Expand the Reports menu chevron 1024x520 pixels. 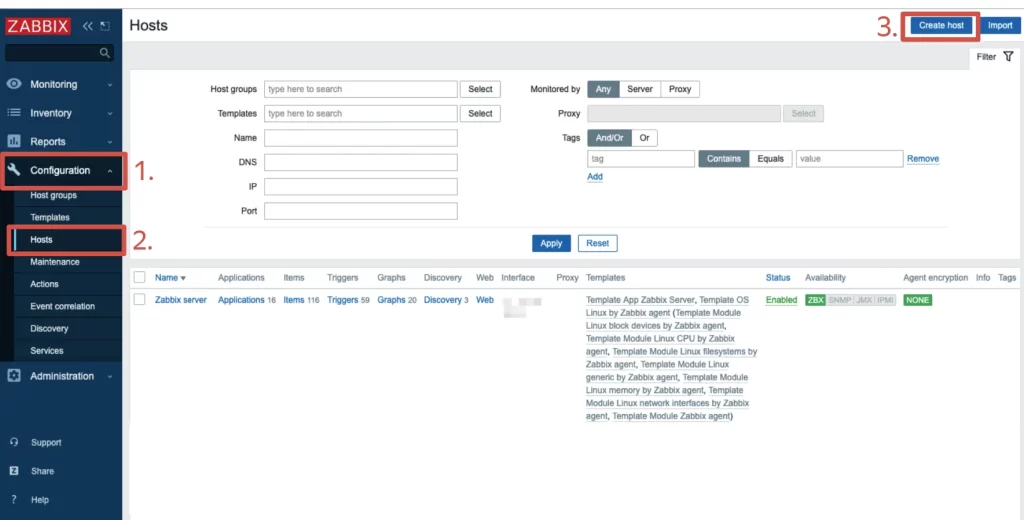(x=110, y=142)
